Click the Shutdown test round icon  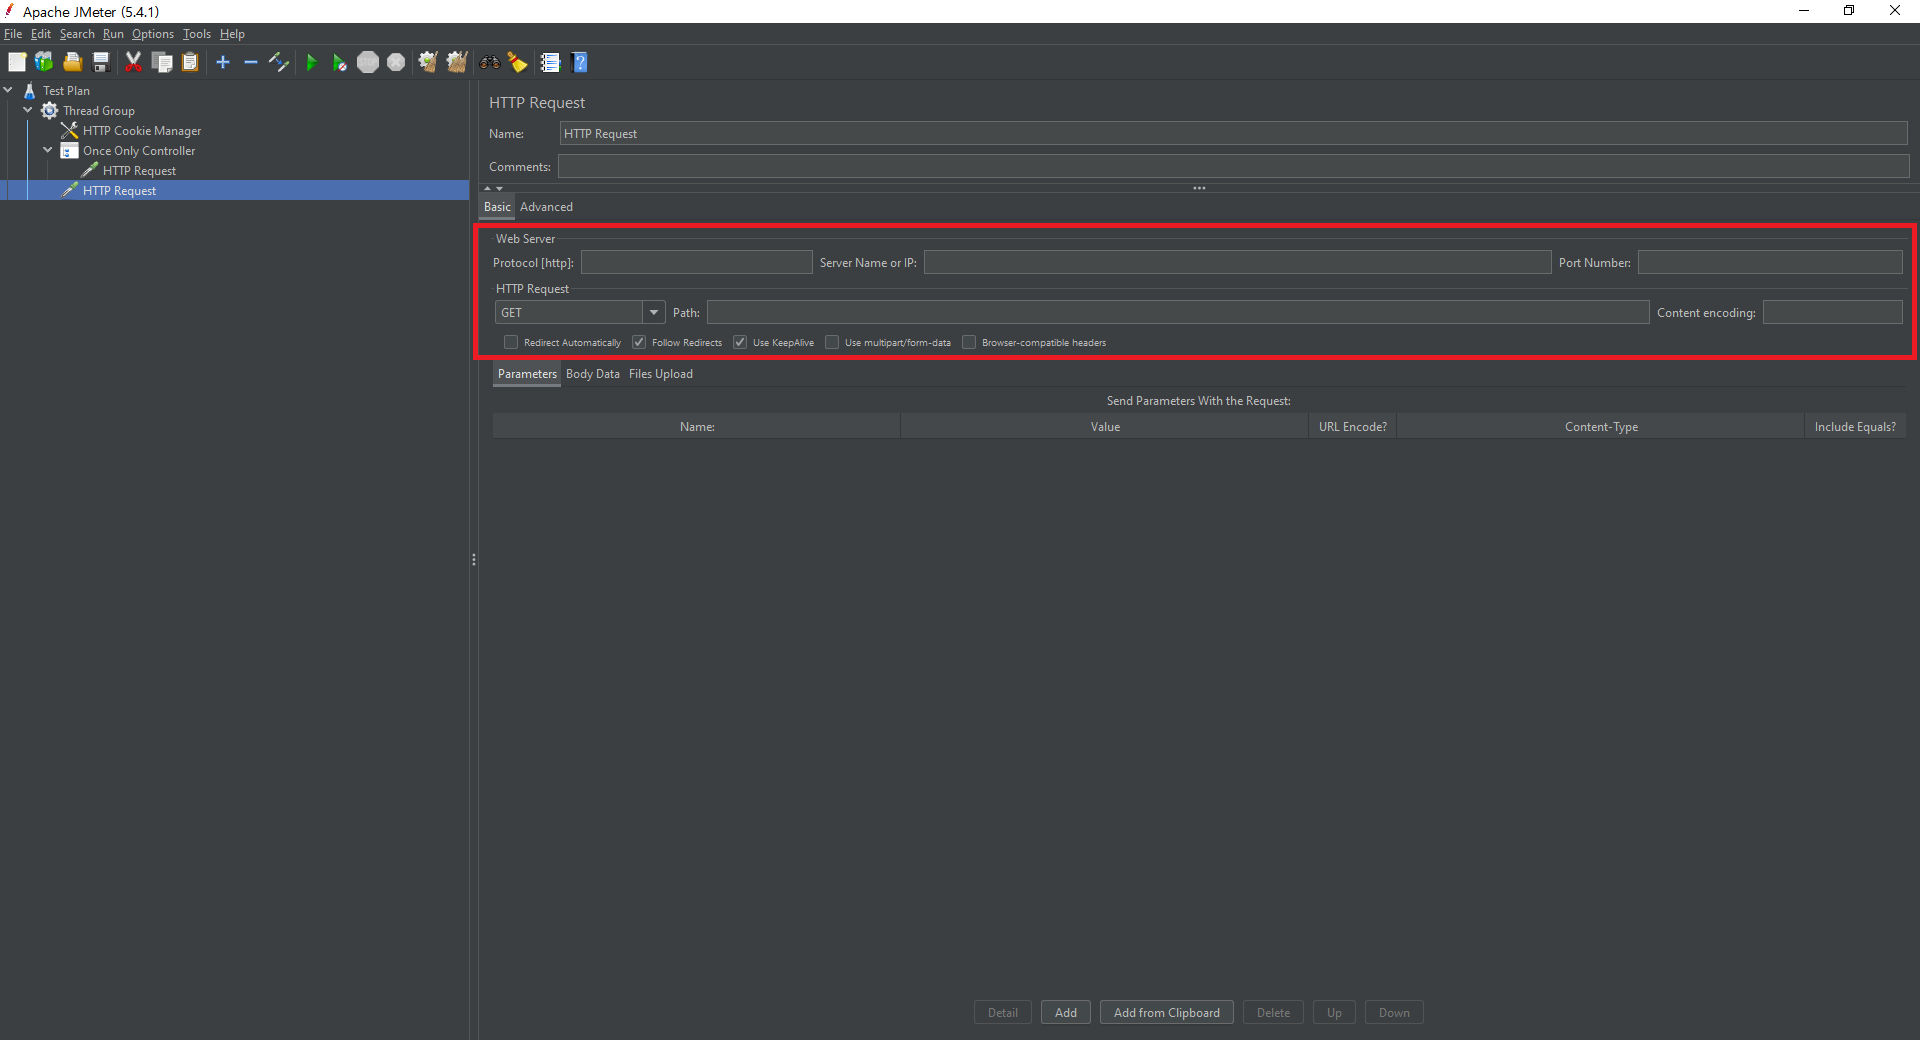point(396,62)
